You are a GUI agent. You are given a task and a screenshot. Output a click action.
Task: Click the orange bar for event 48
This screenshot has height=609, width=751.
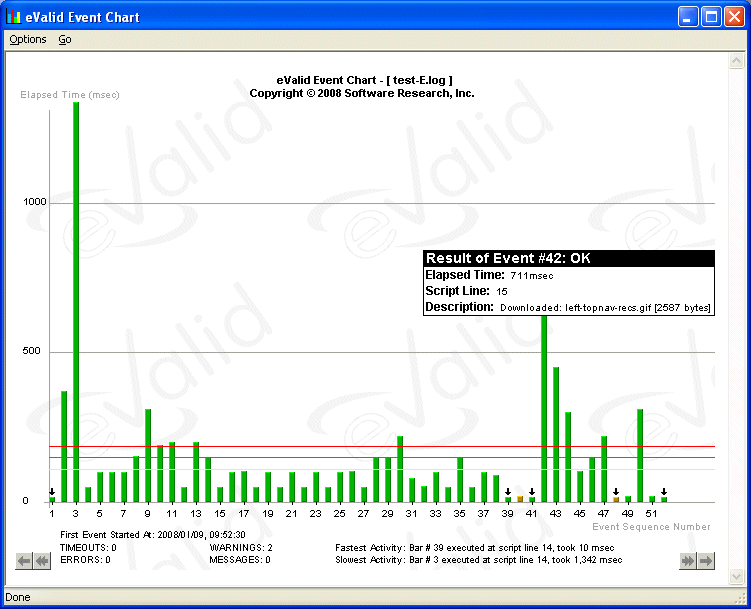click(x=616, y=499)
